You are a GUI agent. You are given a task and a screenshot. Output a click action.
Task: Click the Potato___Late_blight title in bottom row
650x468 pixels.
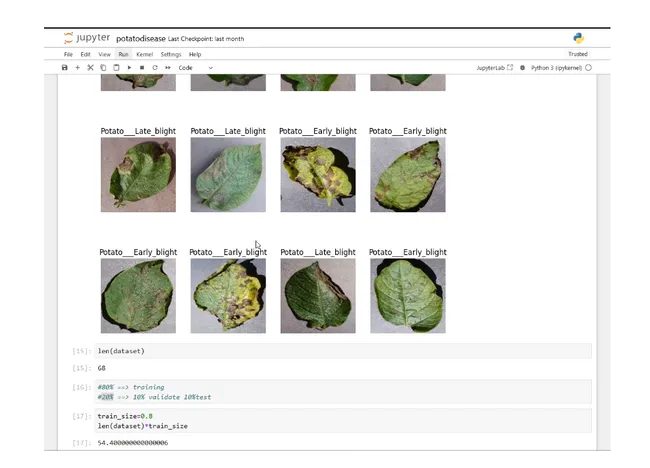(318, 252)
